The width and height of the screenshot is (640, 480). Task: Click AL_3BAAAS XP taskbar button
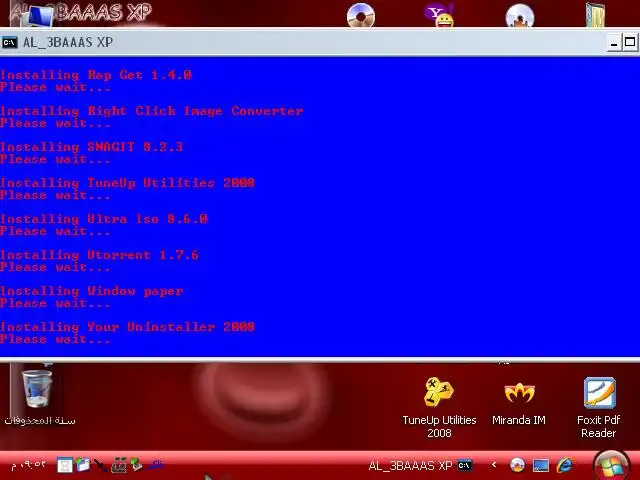[420, 465]
